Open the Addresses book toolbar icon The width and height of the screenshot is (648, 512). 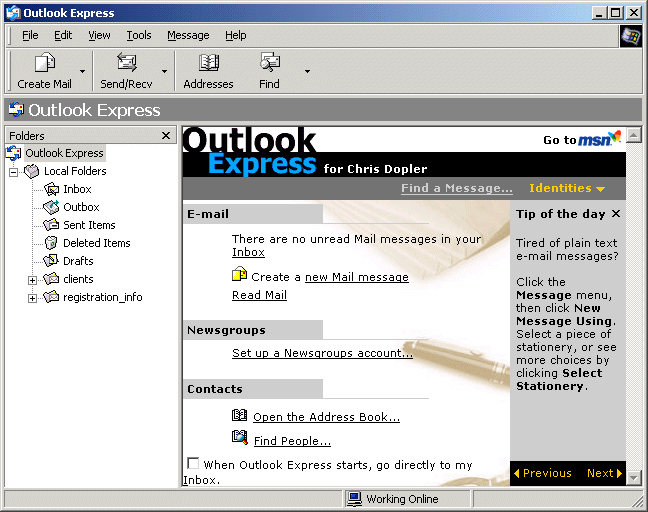coord(209,63)
